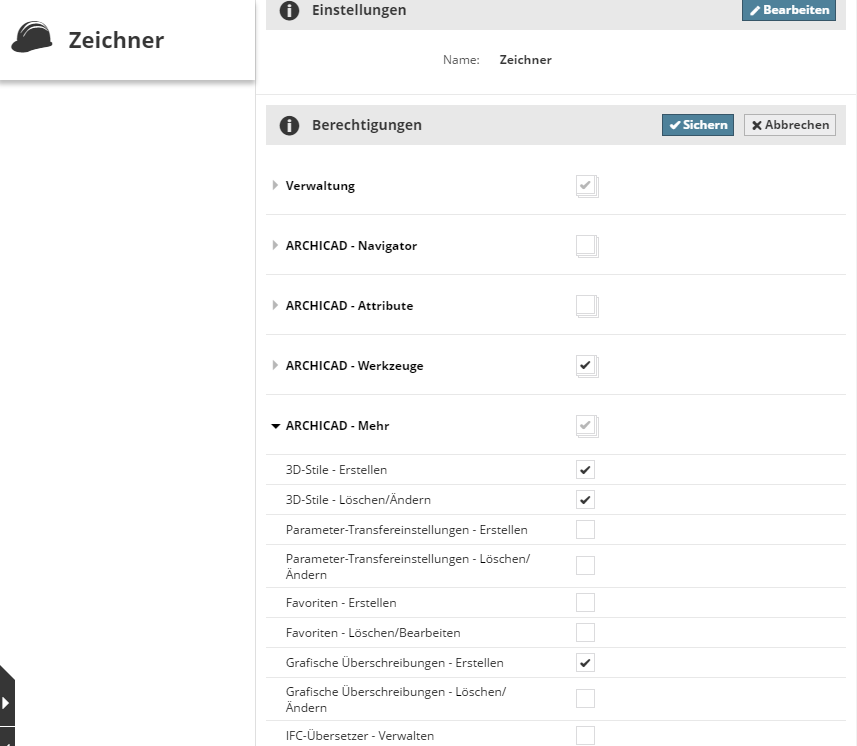Cancel changes with the Abbrechen button
857x746 pixels.
point(789,125)
